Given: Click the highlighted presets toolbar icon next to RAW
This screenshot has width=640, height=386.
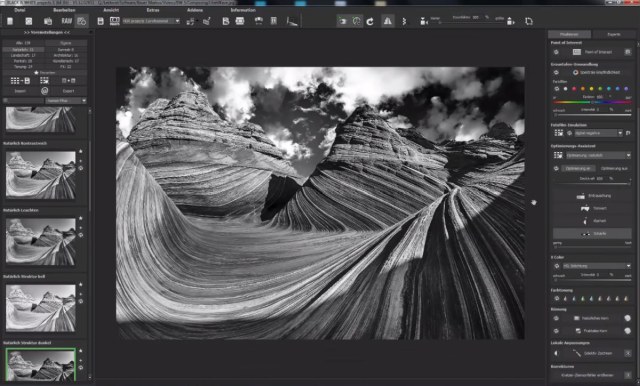Looking at the screenshot, I should pos(82,21).
